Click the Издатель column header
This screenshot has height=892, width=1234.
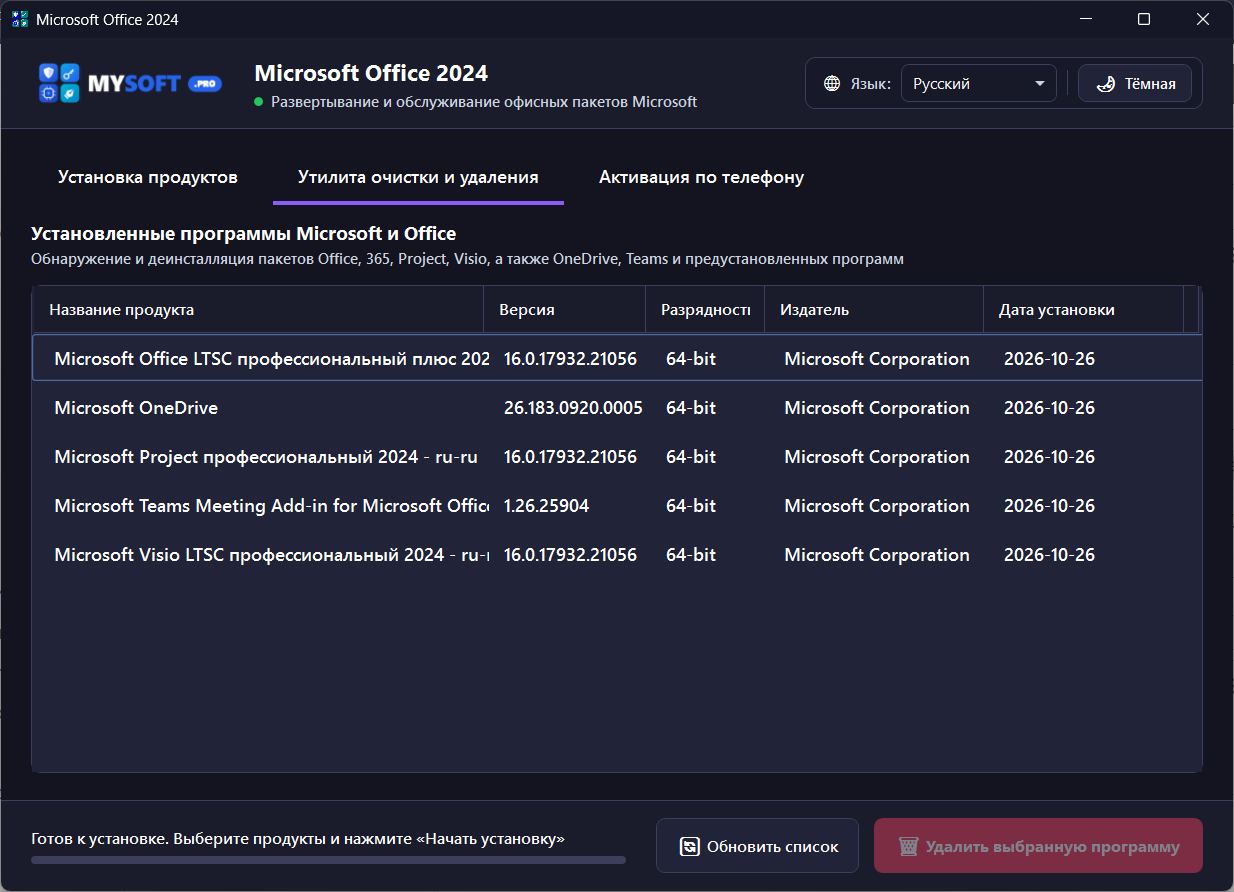pyautogui.click(x=874, y=310)
